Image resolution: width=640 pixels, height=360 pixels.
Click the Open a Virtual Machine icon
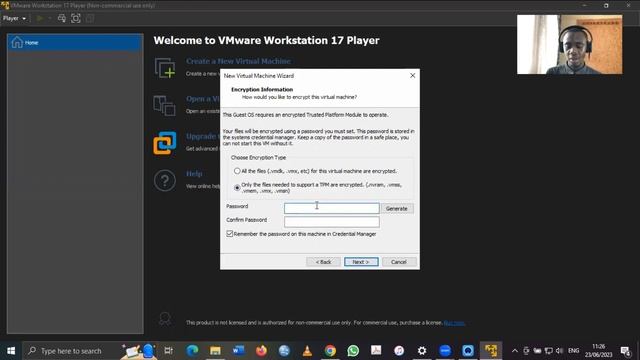click(x=164, y=105)
